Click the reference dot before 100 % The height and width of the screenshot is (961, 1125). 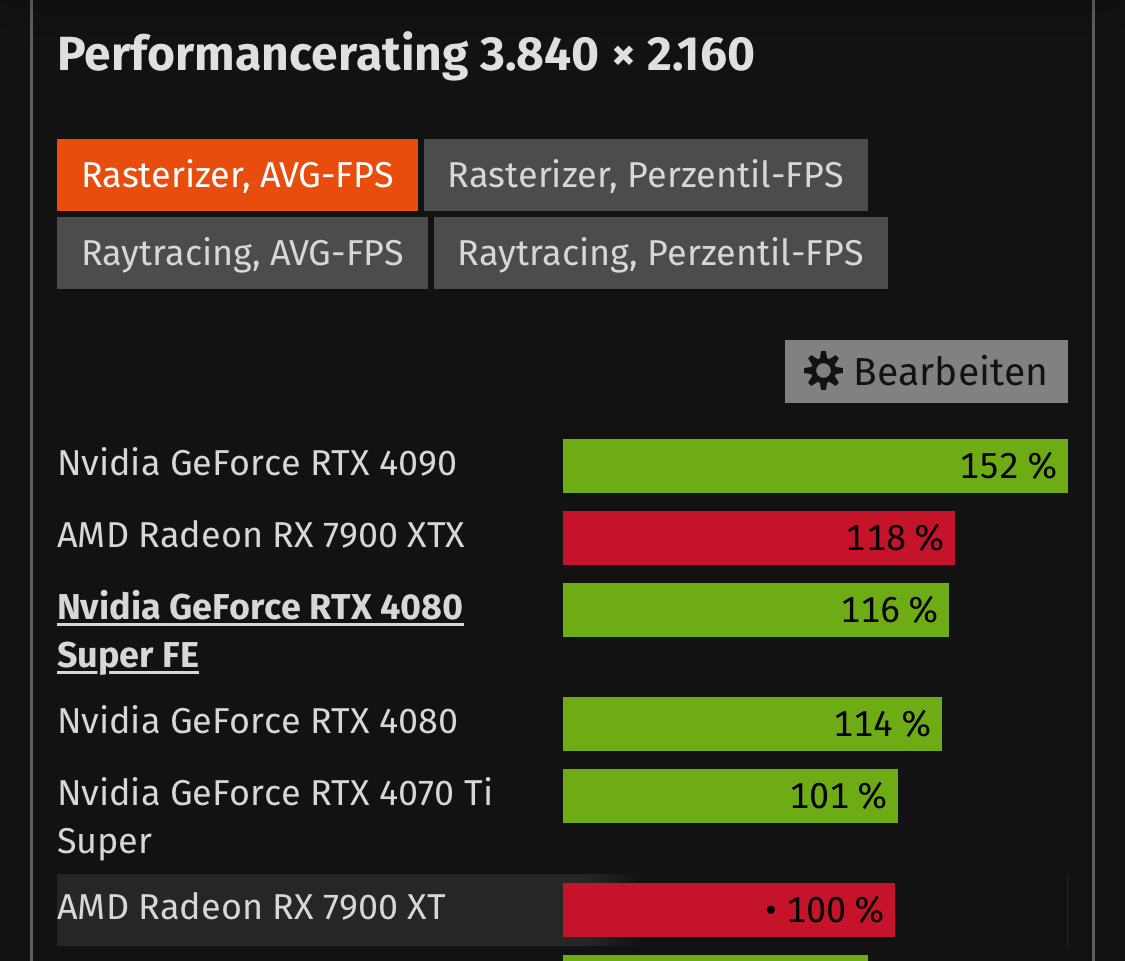(x=771, y=910)
